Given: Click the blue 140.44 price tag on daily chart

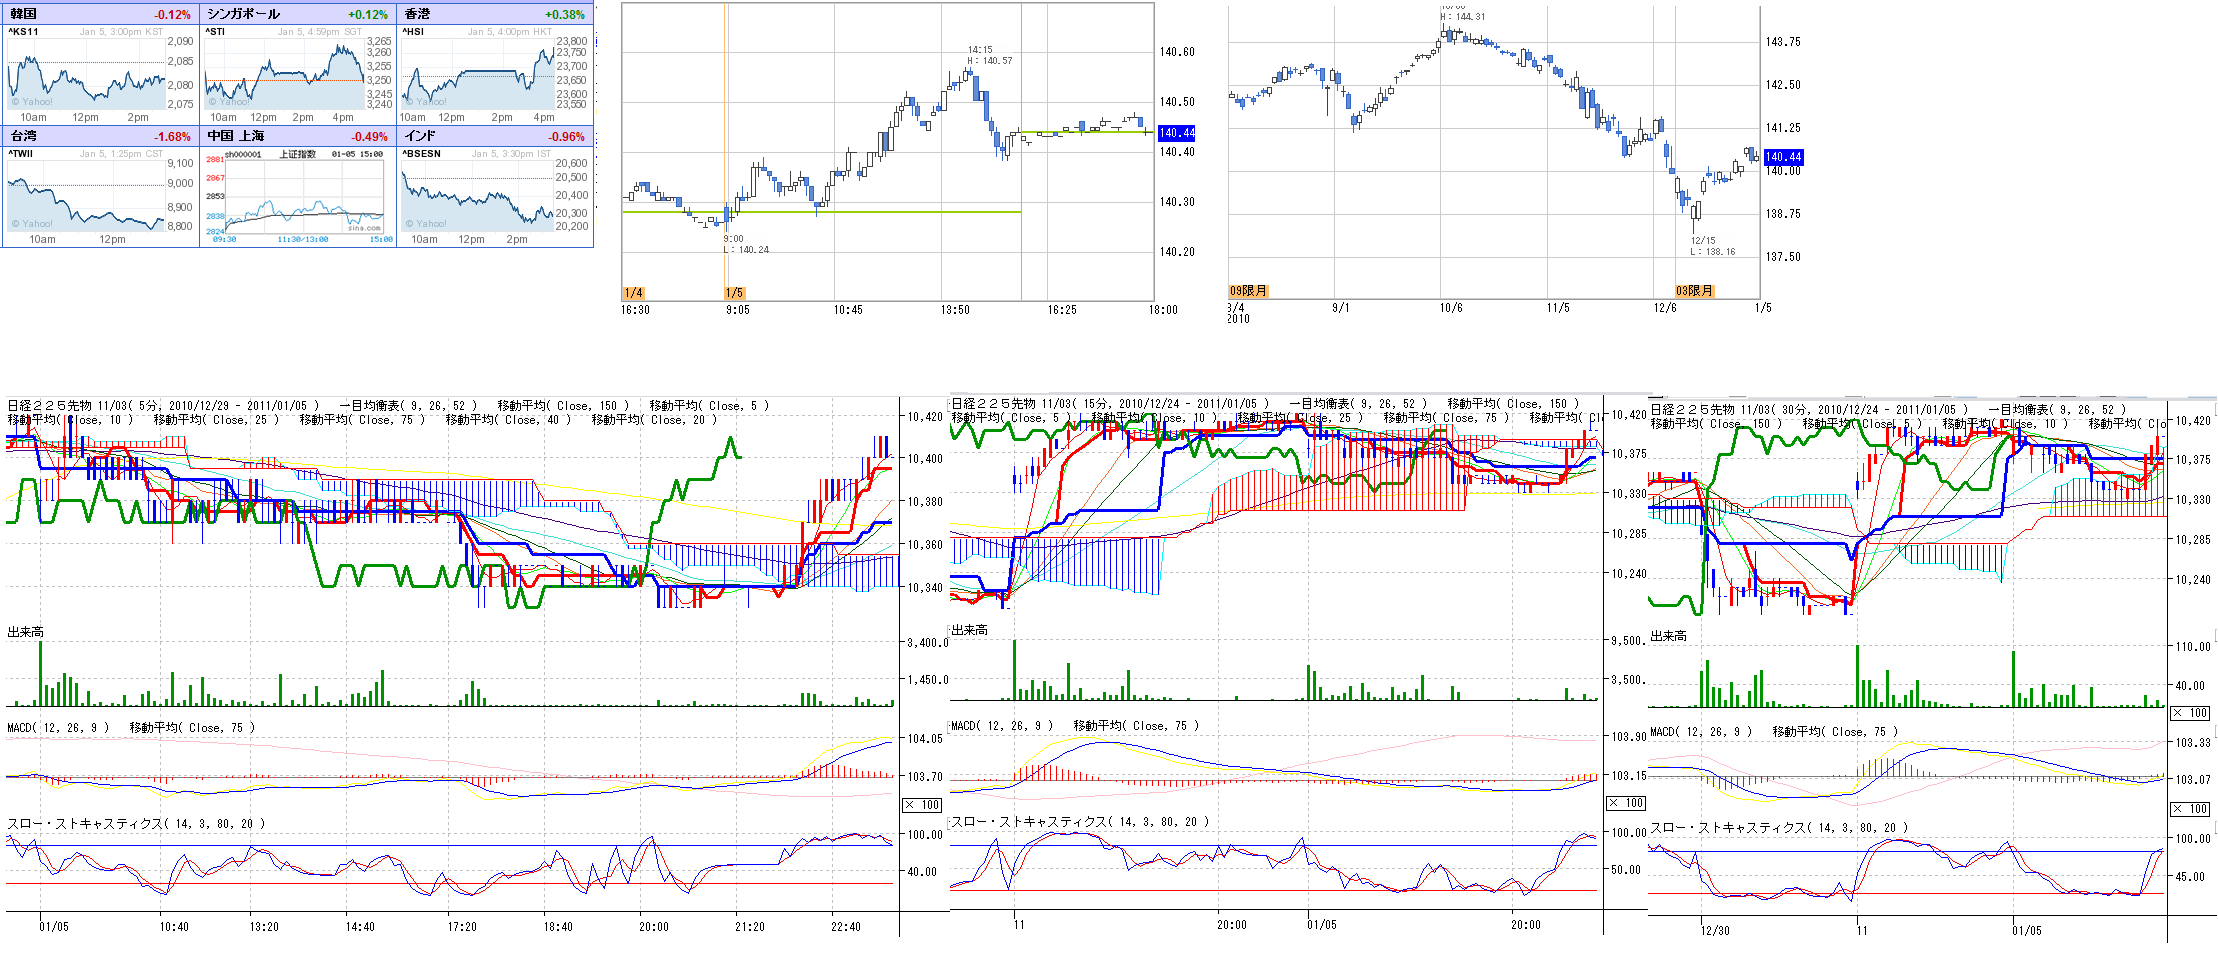Looking at the screenshot, I should pos(1783,157).
